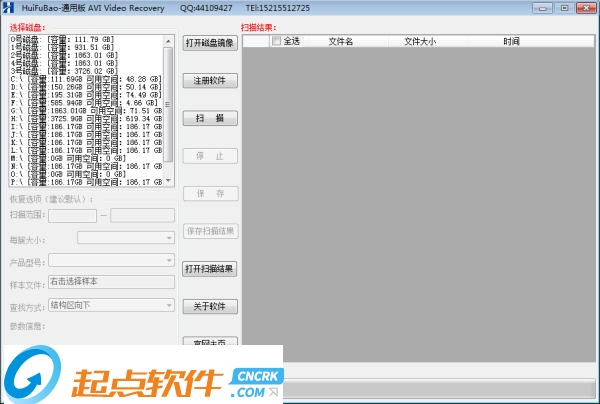Screen dimensions: 600x404
Task: Click the 文件大小 column header
Action: coord(420,41)
